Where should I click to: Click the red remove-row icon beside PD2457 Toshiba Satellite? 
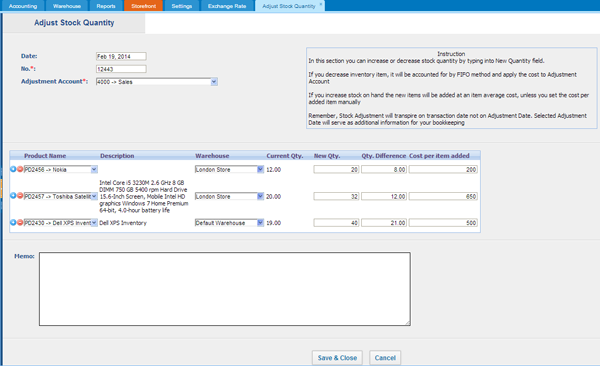(x=20, y=196)
